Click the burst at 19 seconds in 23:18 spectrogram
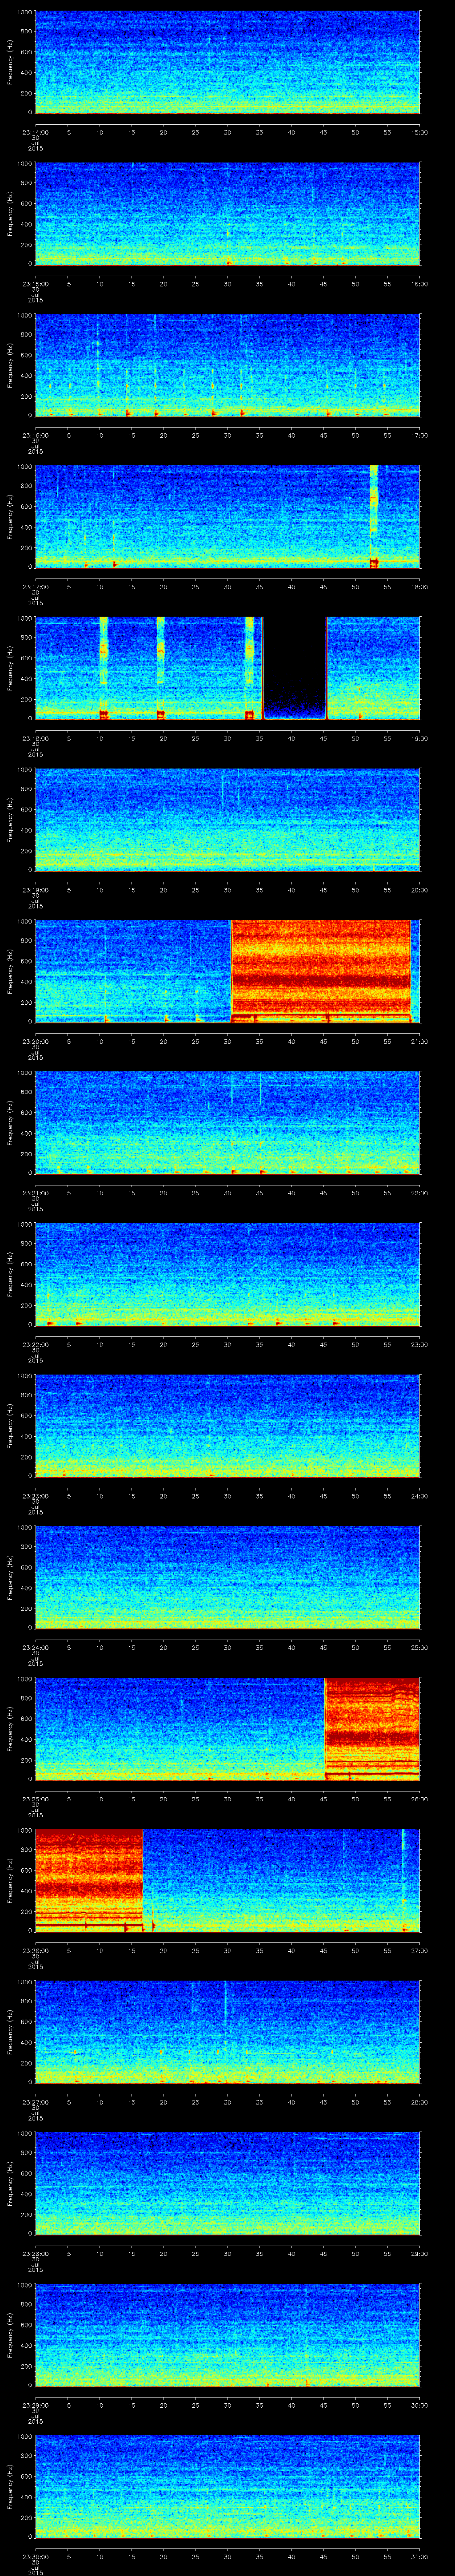The width and height of the screenshot is (455, 2576). click(x=161, y=667)
